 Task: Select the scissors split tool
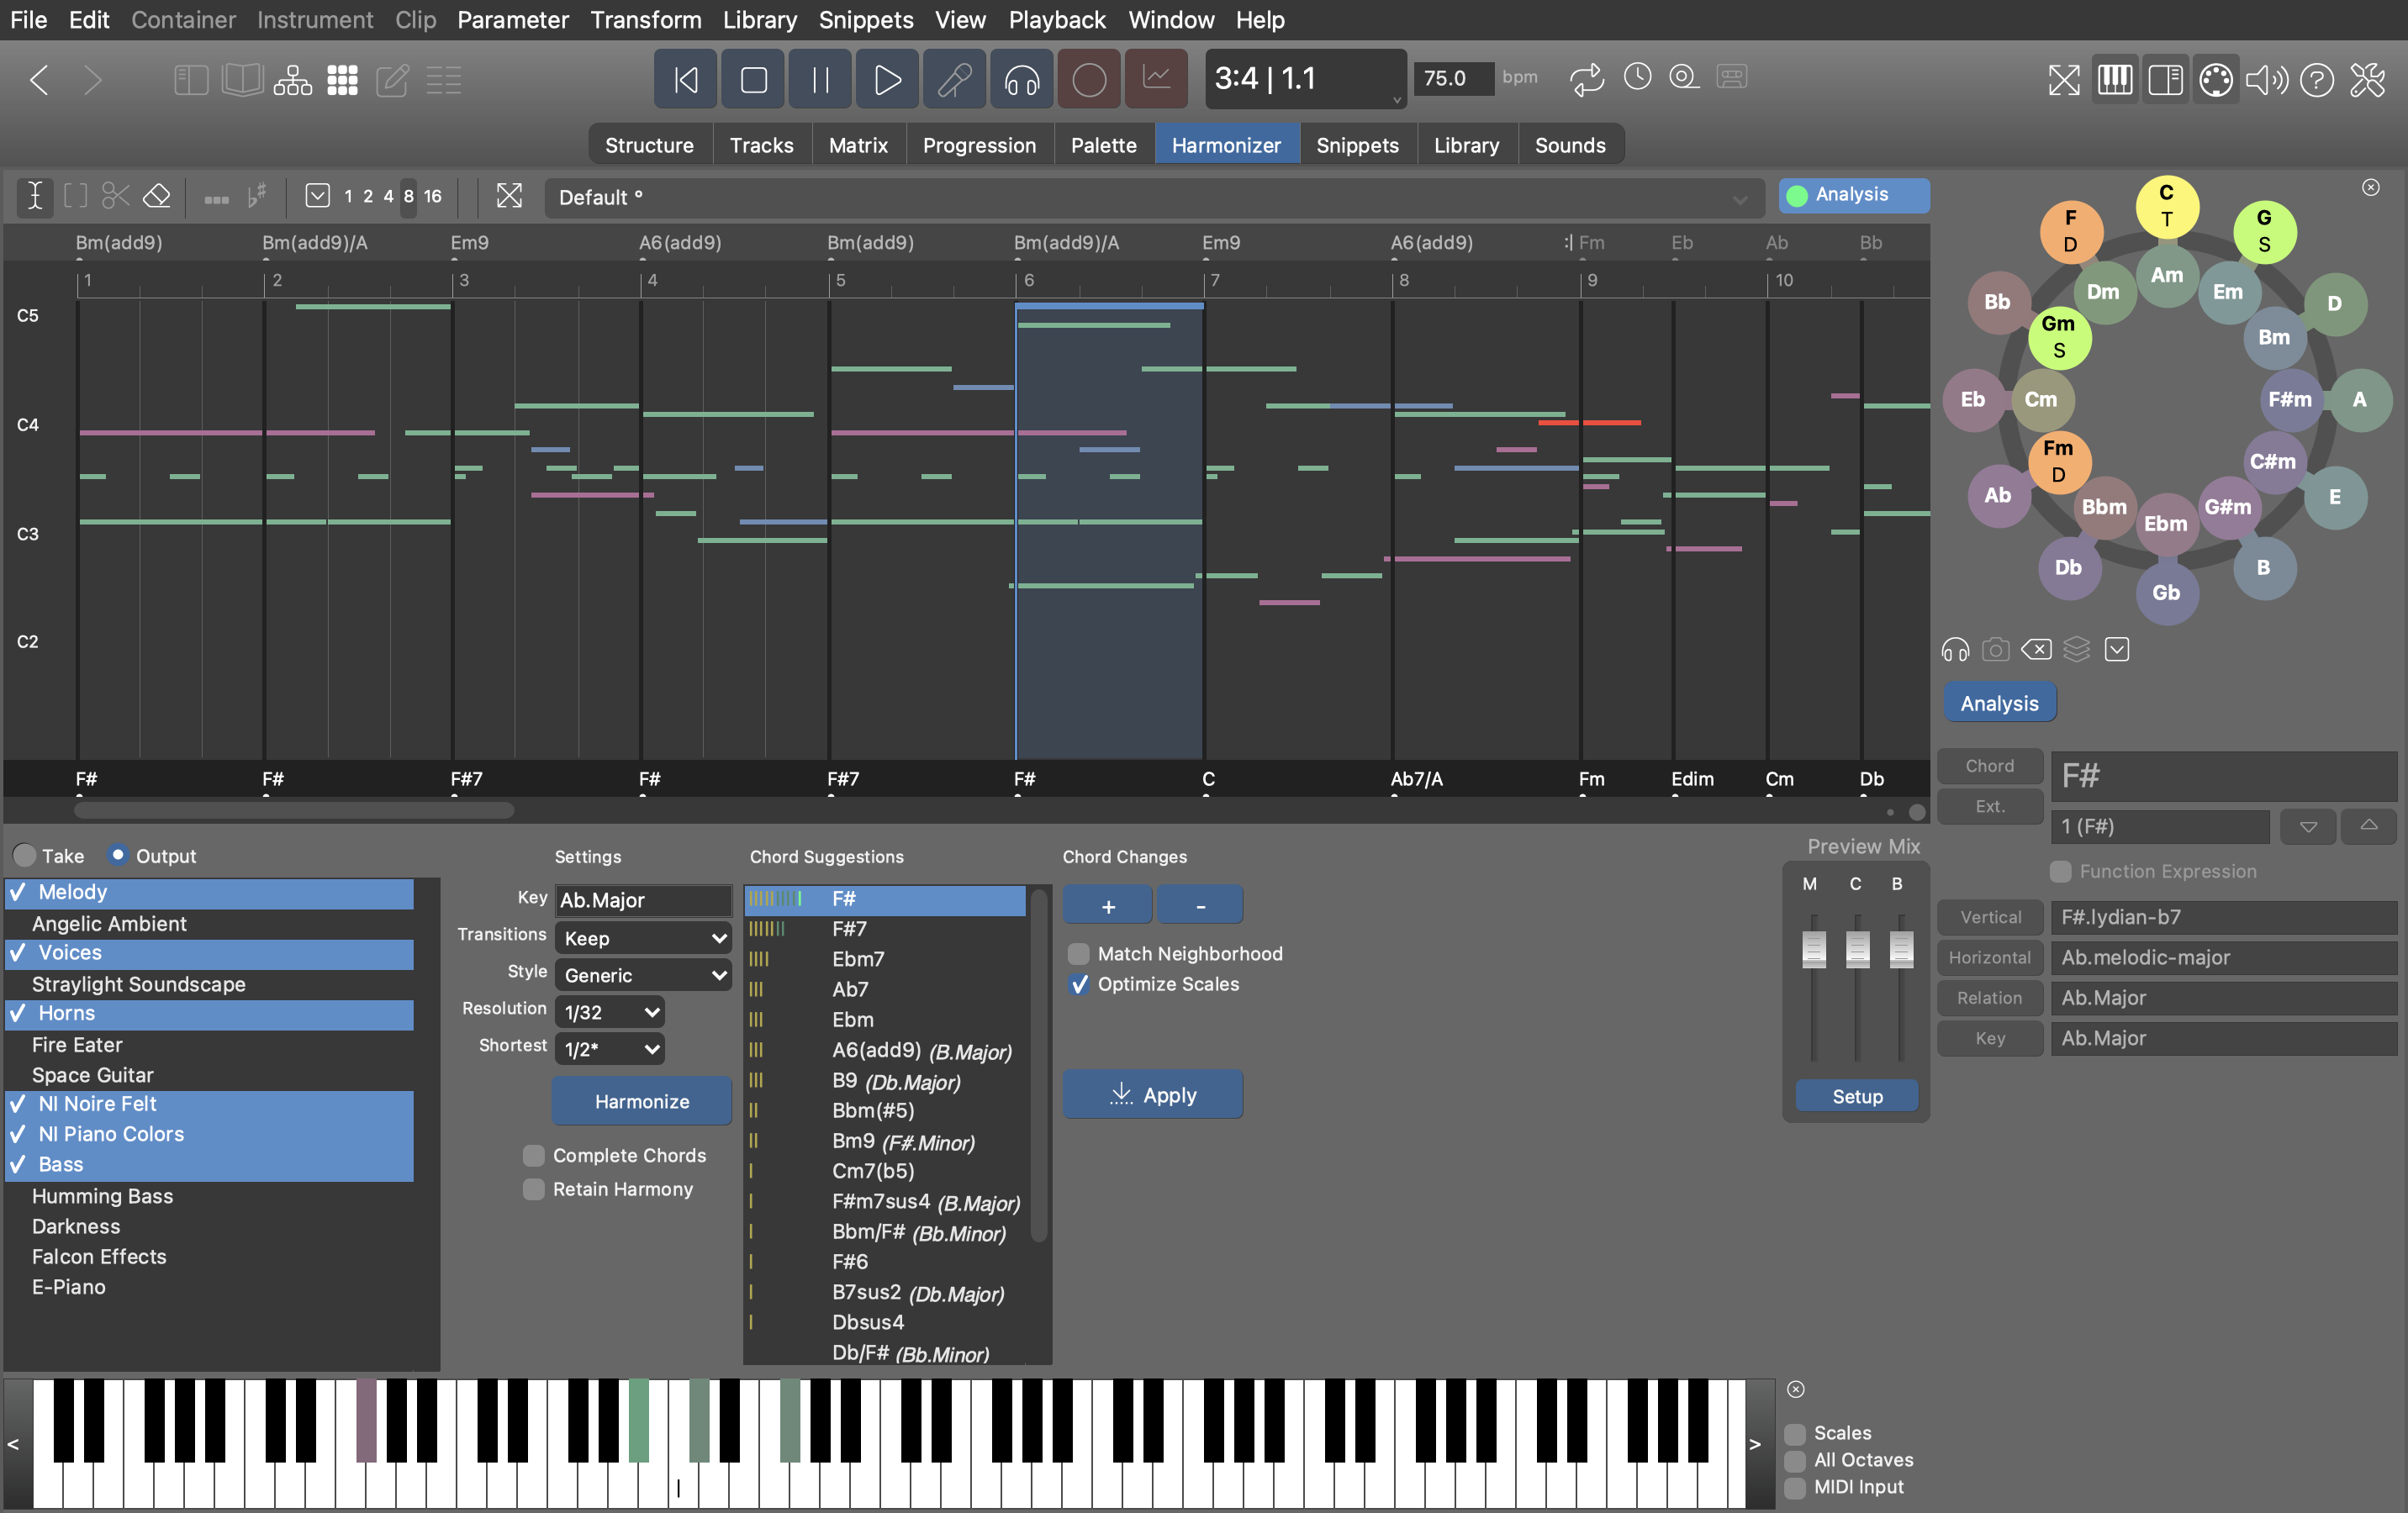(x=116, y=196)
